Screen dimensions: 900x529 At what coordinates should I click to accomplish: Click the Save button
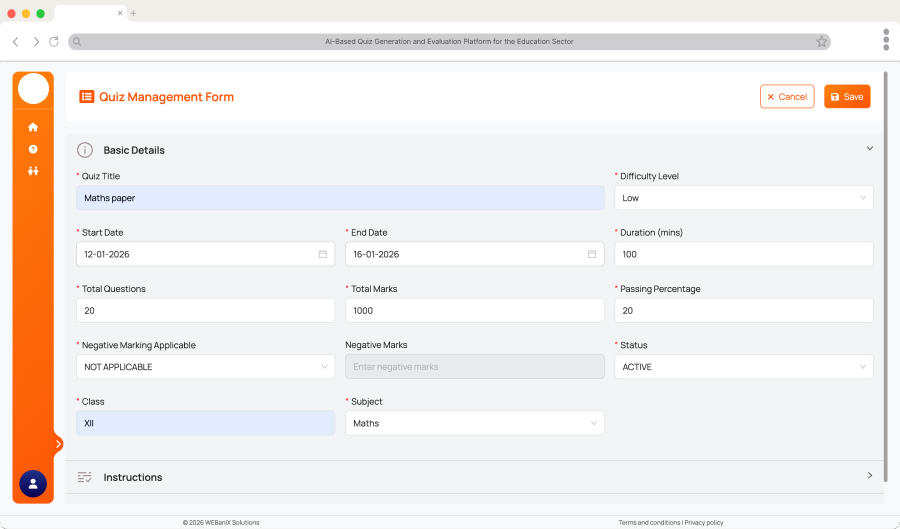847,97
